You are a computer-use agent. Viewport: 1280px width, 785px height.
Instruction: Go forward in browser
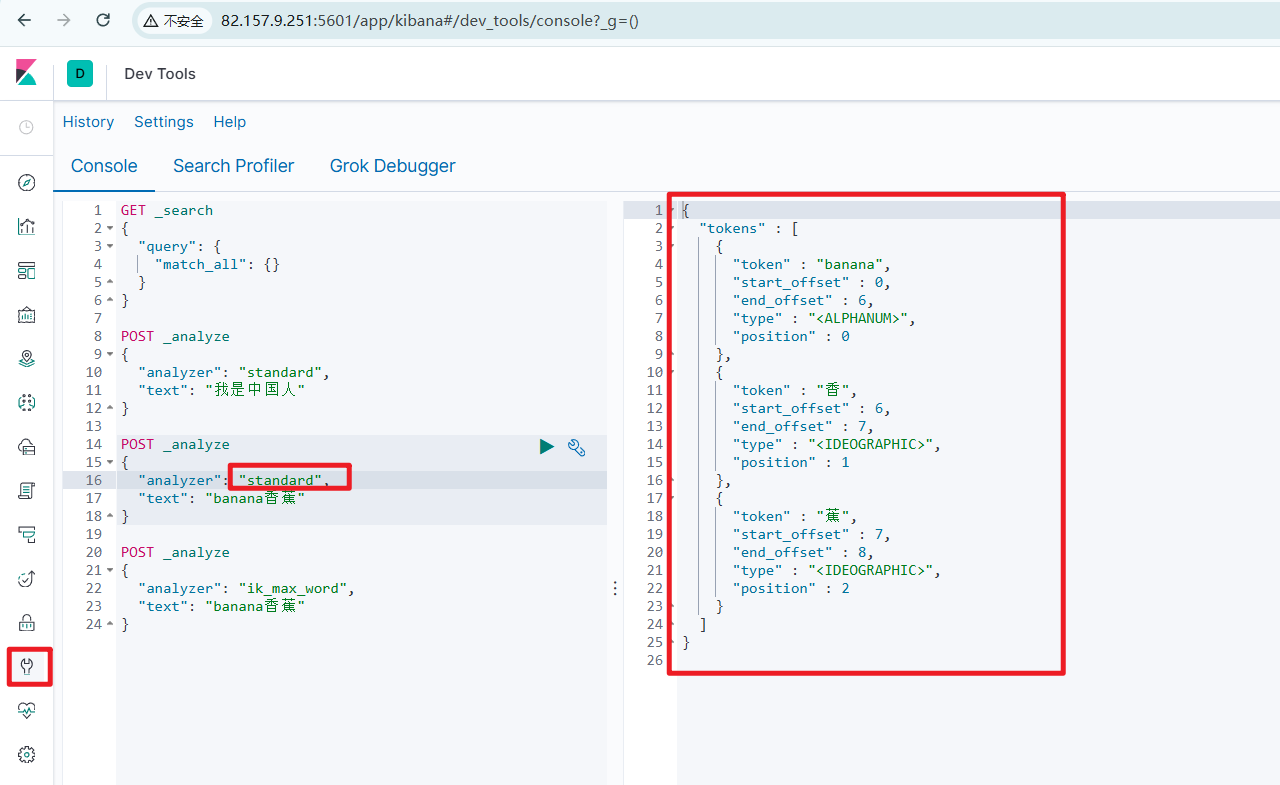pos(64,20)
